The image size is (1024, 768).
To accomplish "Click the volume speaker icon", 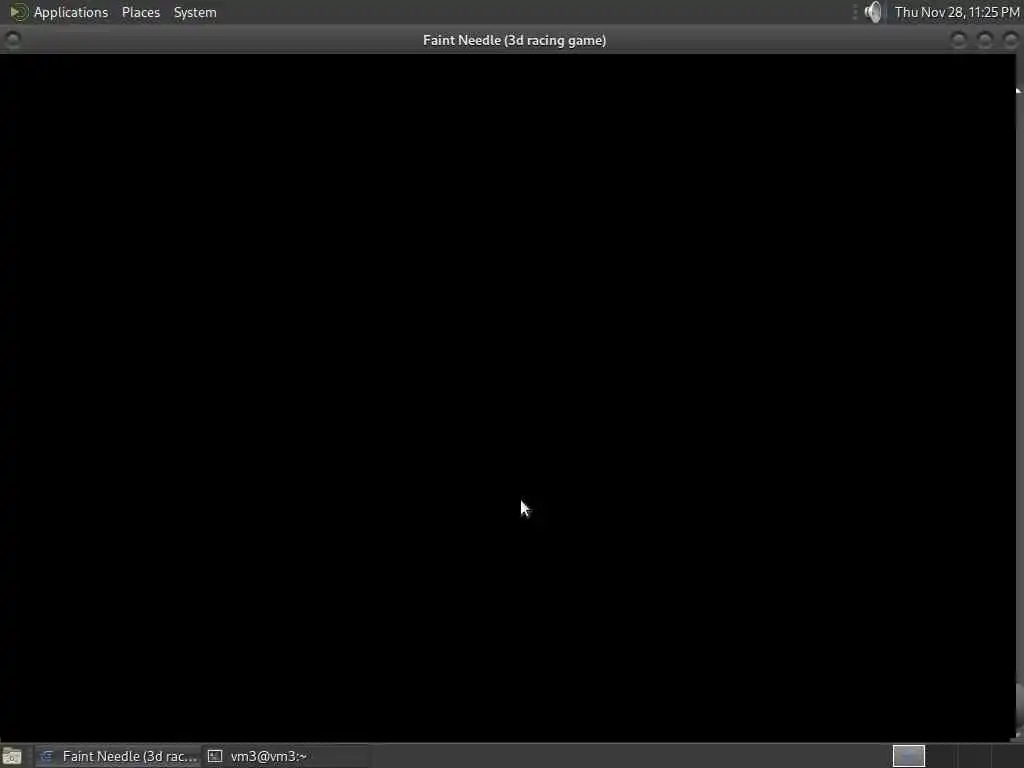I will coord(873,12).
